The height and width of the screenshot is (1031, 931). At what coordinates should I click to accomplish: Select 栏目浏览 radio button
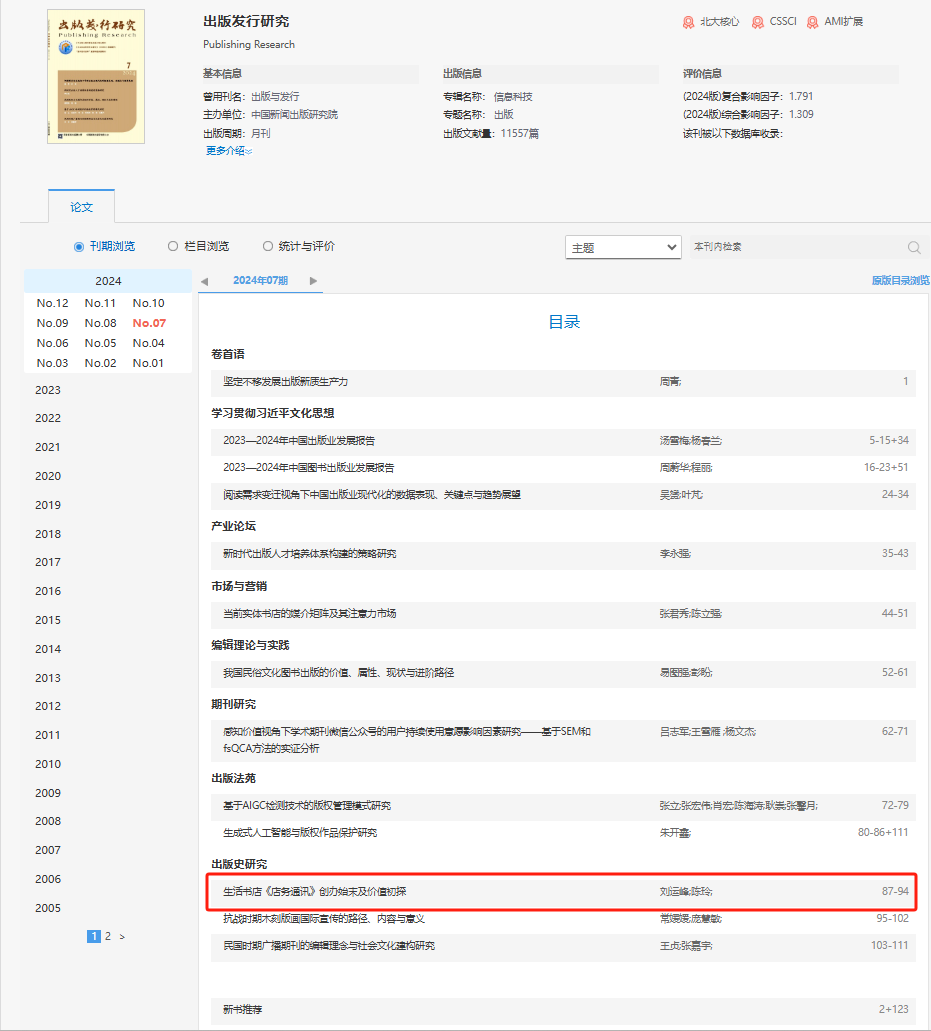tap(173, 246)
